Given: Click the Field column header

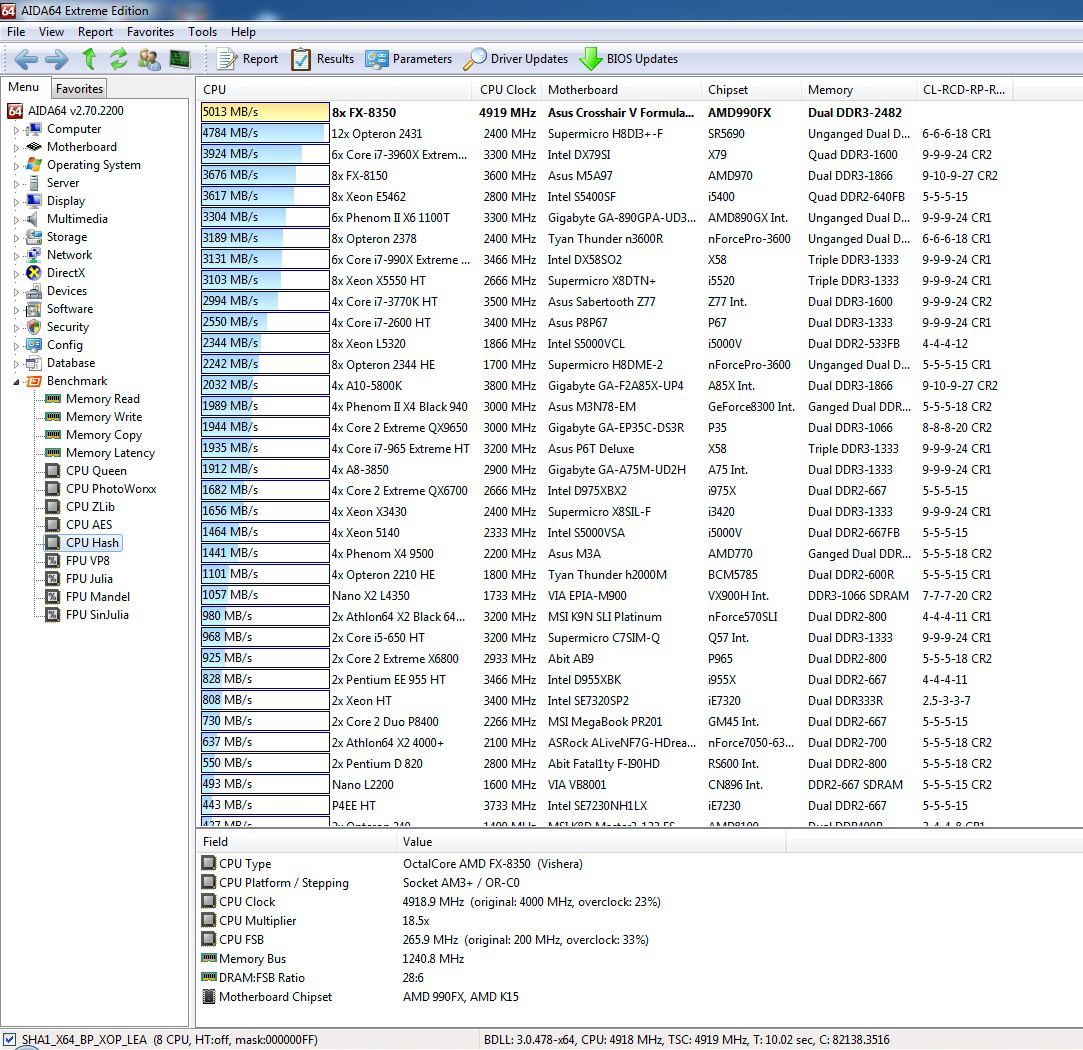Looking at the screenshot, I should click(x=296, y=841).
